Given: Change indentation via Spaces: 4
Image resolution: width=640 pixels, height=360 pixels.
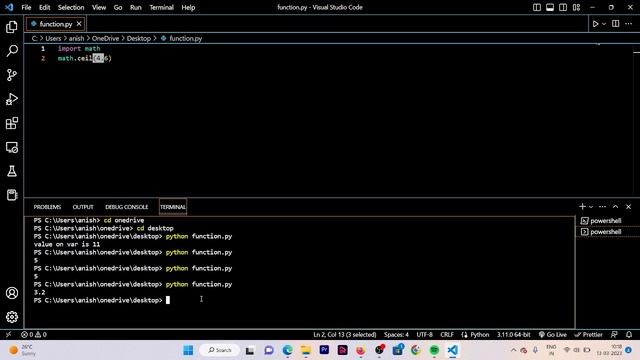Looking at the screenshot, I should click(x=396, y=335).
